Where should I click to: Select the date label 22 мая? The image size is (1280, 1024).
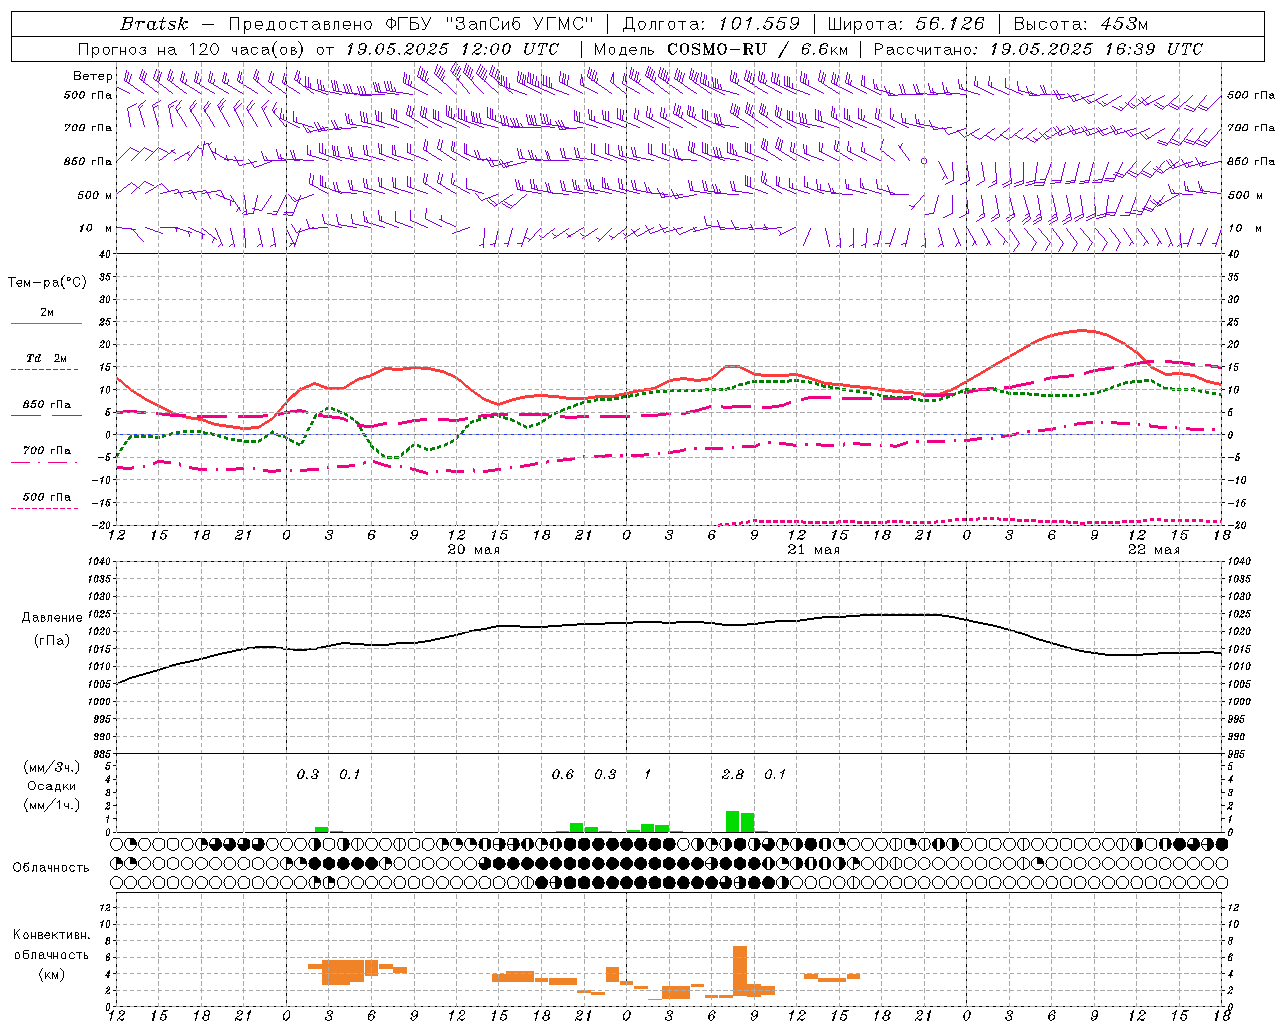[x=1153, y=549]
